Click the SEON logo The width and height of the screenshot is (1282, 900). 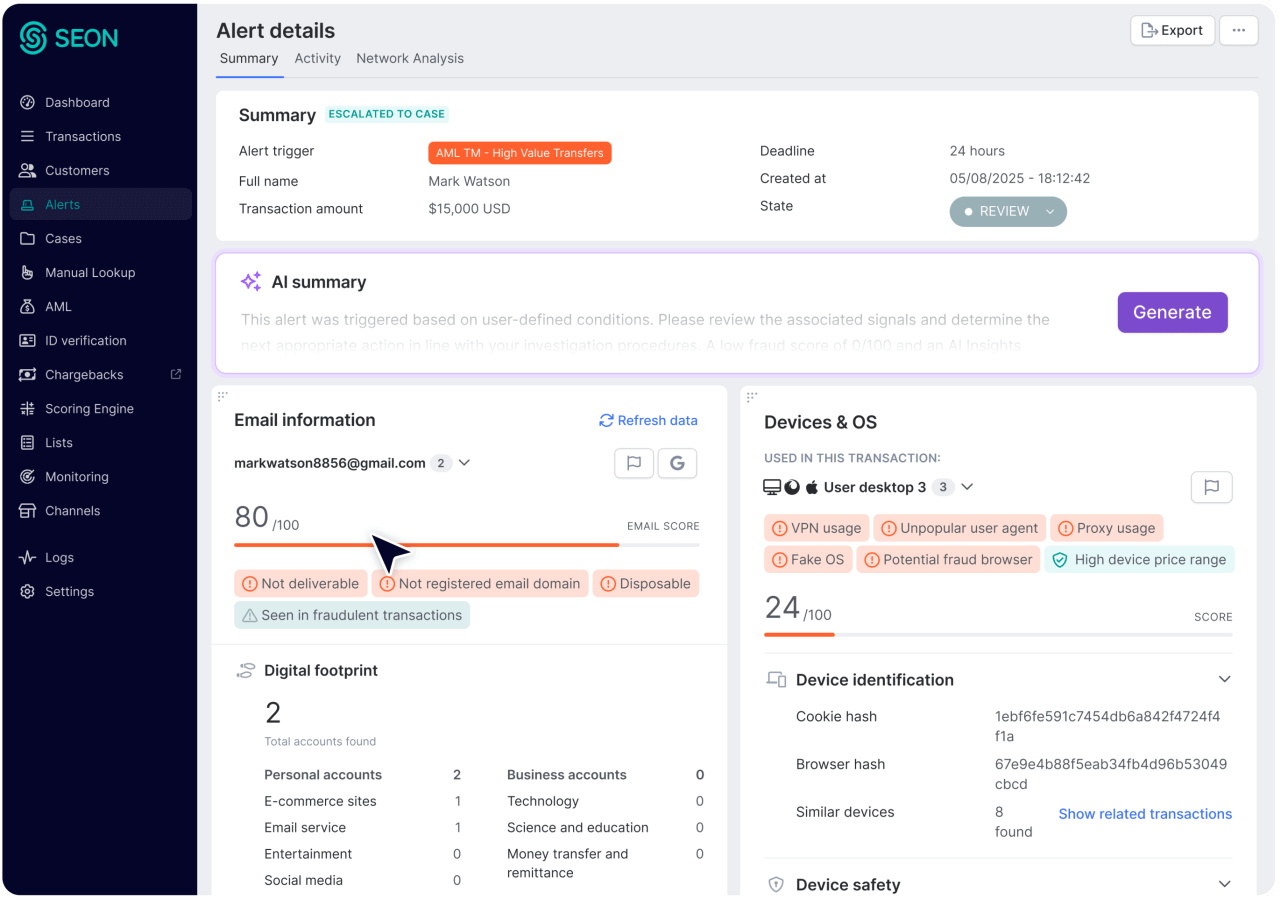point(69,38)
